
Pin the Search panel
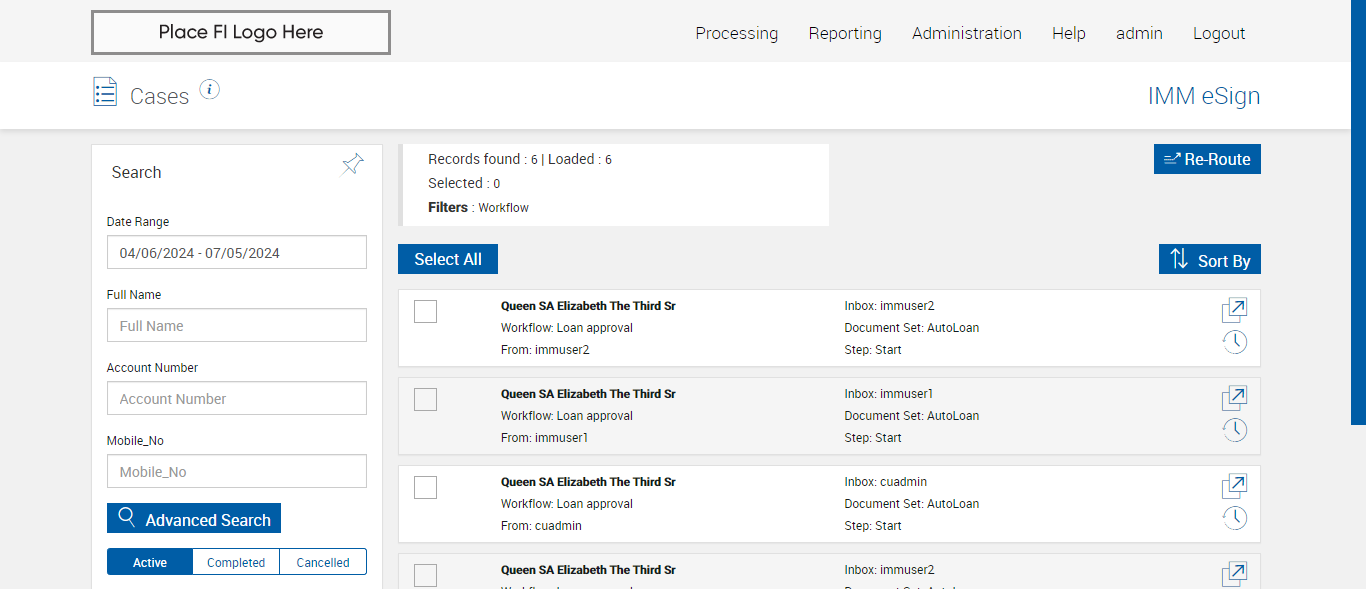(353, 164)
